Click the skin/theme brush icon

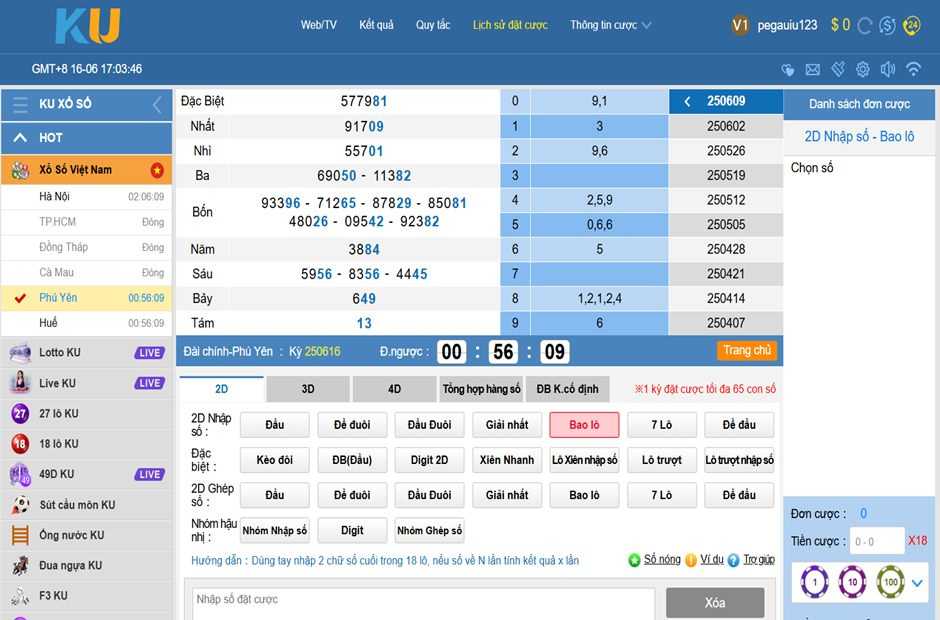838,70
